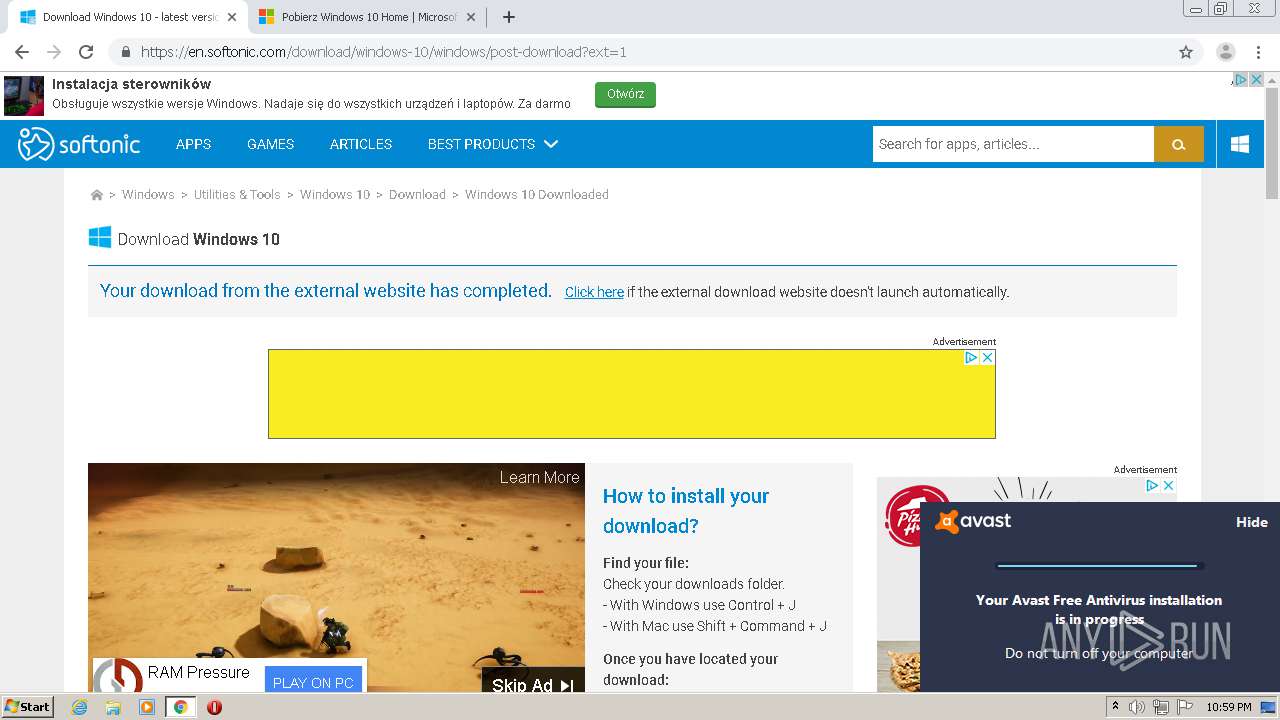Click the Action Center flag icon
The width and height of the screenshot is (1280, 720).
(1183, 707)
